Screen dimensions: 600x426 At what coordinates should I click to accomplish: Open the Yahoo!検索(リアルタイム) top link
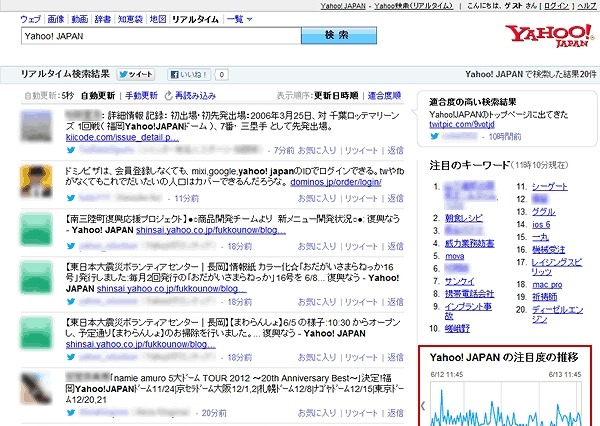pyautogui.click(x=413, y=6)
